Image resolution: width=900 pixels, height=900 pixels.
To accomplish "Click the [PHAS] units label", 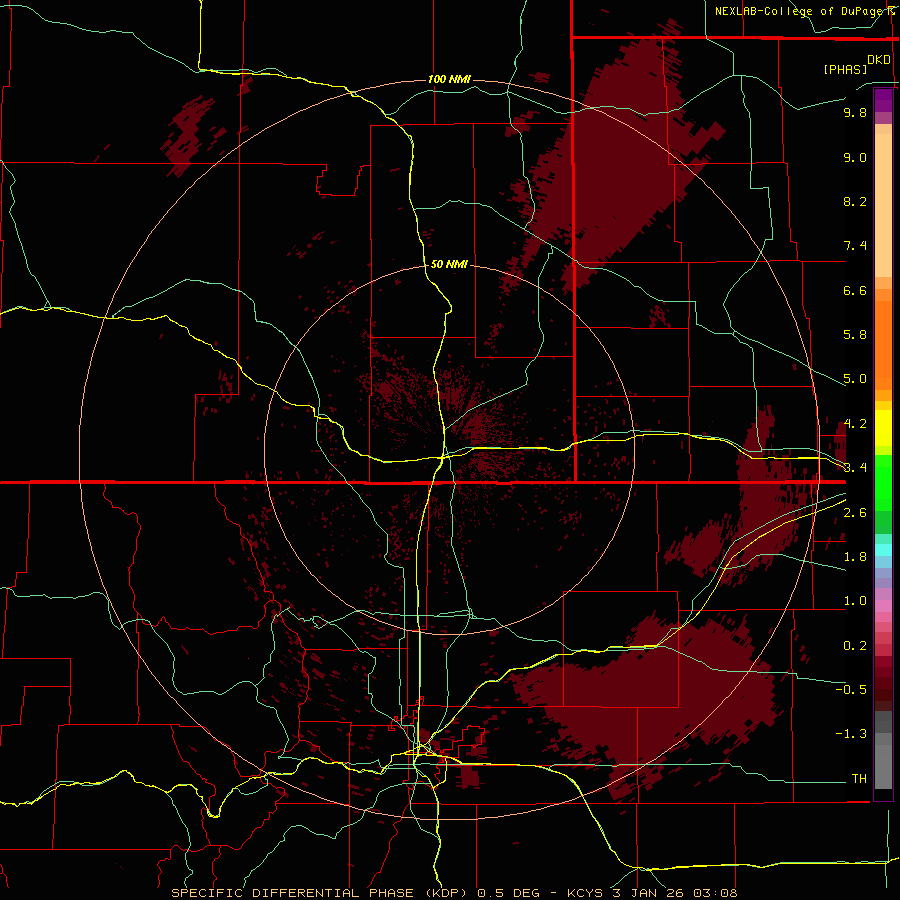I will point(845,69).
